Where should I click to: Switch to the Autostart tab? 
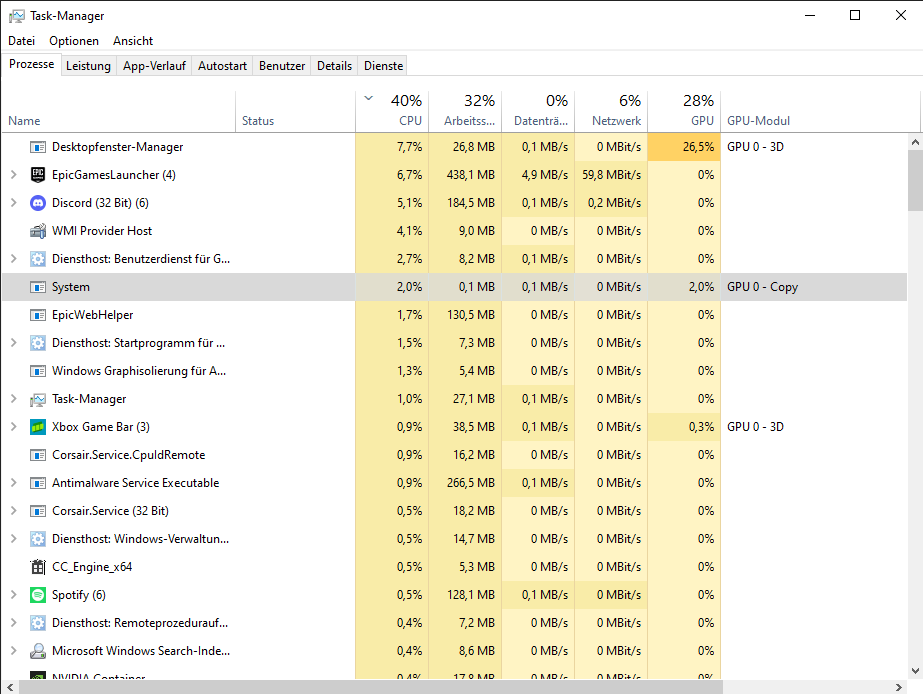pos(223,66)
